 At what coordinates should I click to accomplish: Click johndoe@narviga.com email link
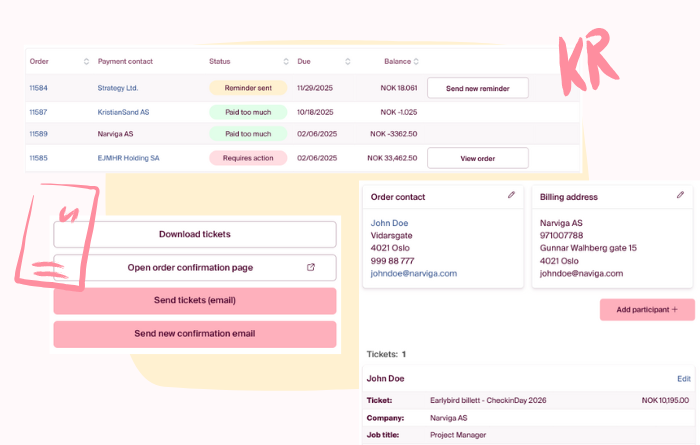coord(414,274)
